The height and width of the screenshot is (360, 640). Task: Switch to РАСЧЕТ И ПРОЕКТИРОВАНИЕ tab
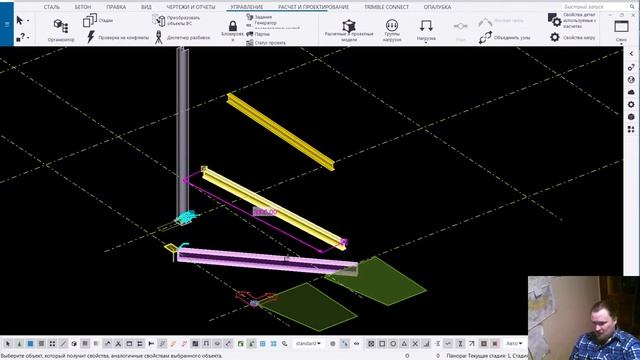[313, 7]
